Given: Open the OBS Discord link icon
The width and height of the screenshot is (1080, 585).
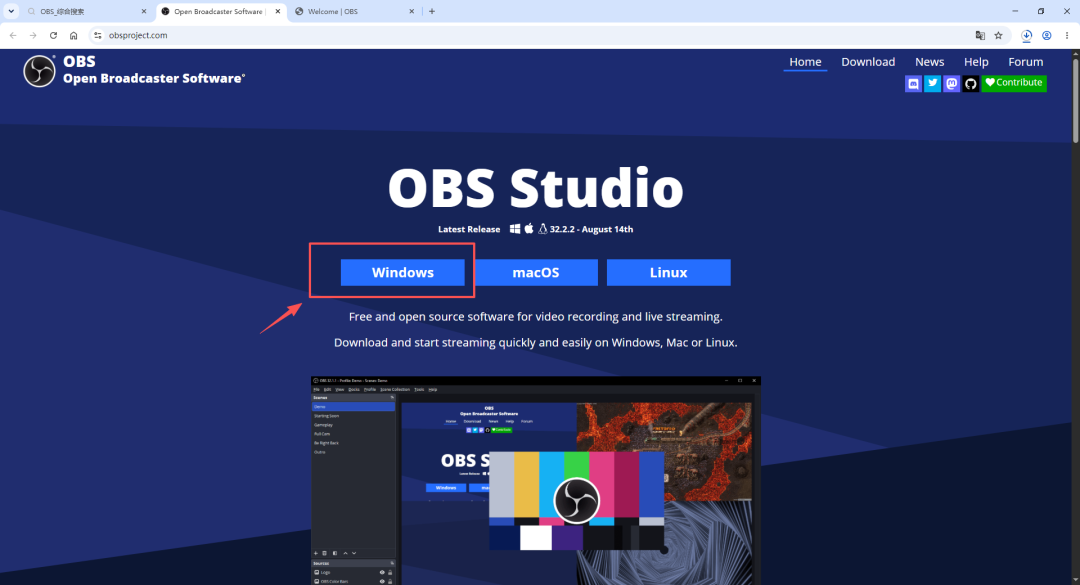Looking at the screenshot, I should 913,83.
